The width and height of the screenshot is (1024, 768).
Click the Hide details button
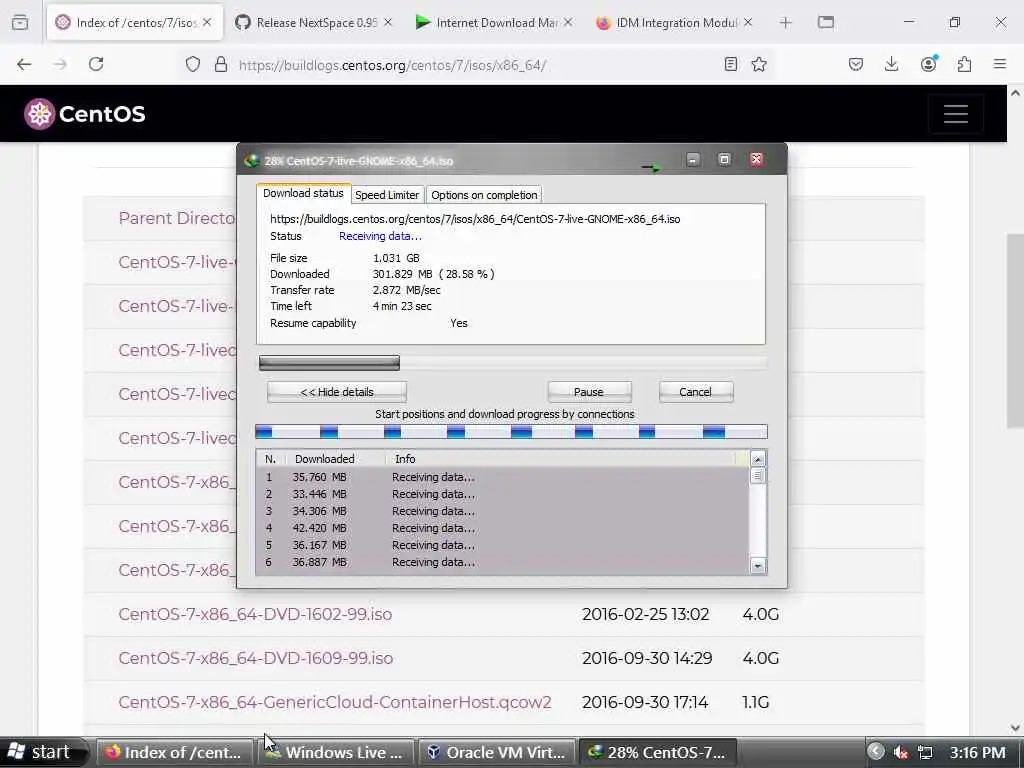point(337,392)
